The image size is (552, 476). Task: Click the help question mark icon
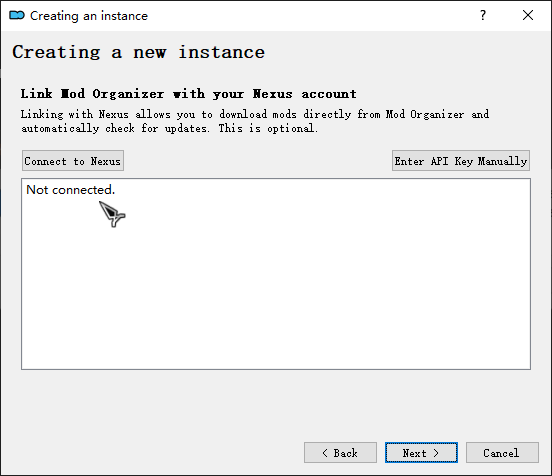click(483, 15)
